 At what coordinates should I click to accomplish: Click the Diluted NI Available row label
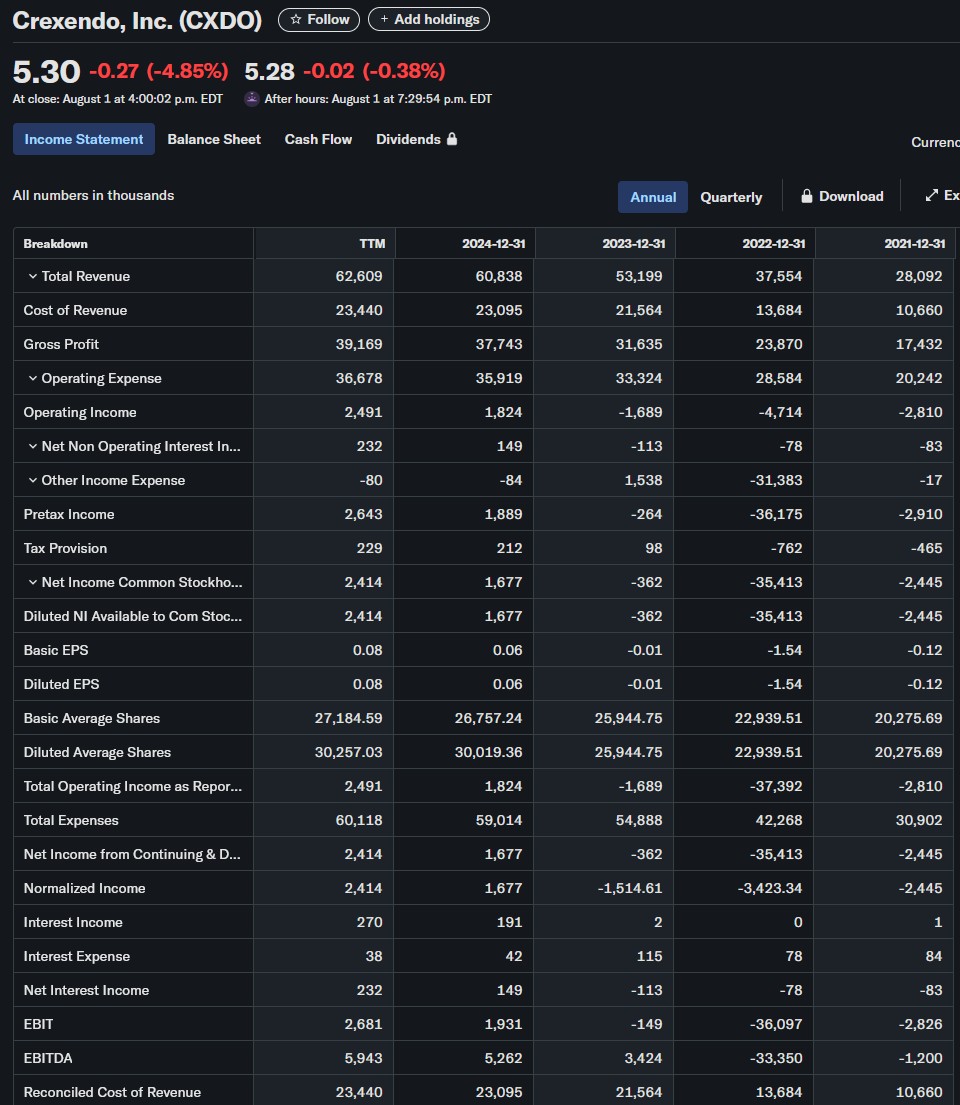[x=133, y=616]
